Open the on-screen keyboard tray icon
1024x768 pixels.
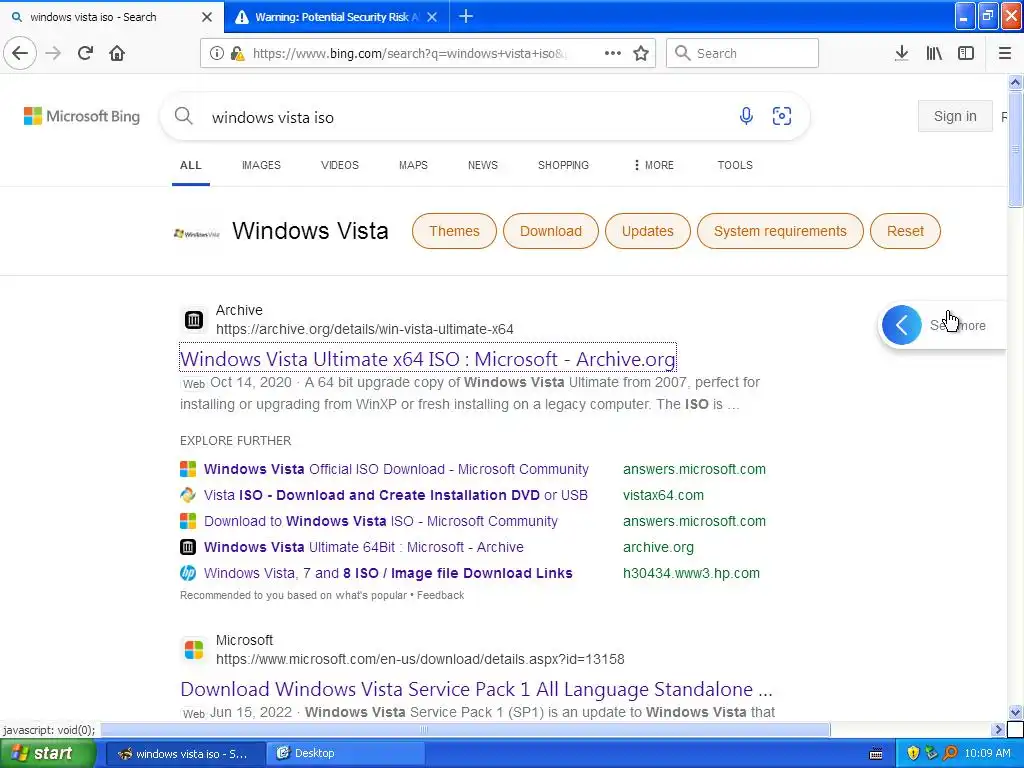point(876,754)
